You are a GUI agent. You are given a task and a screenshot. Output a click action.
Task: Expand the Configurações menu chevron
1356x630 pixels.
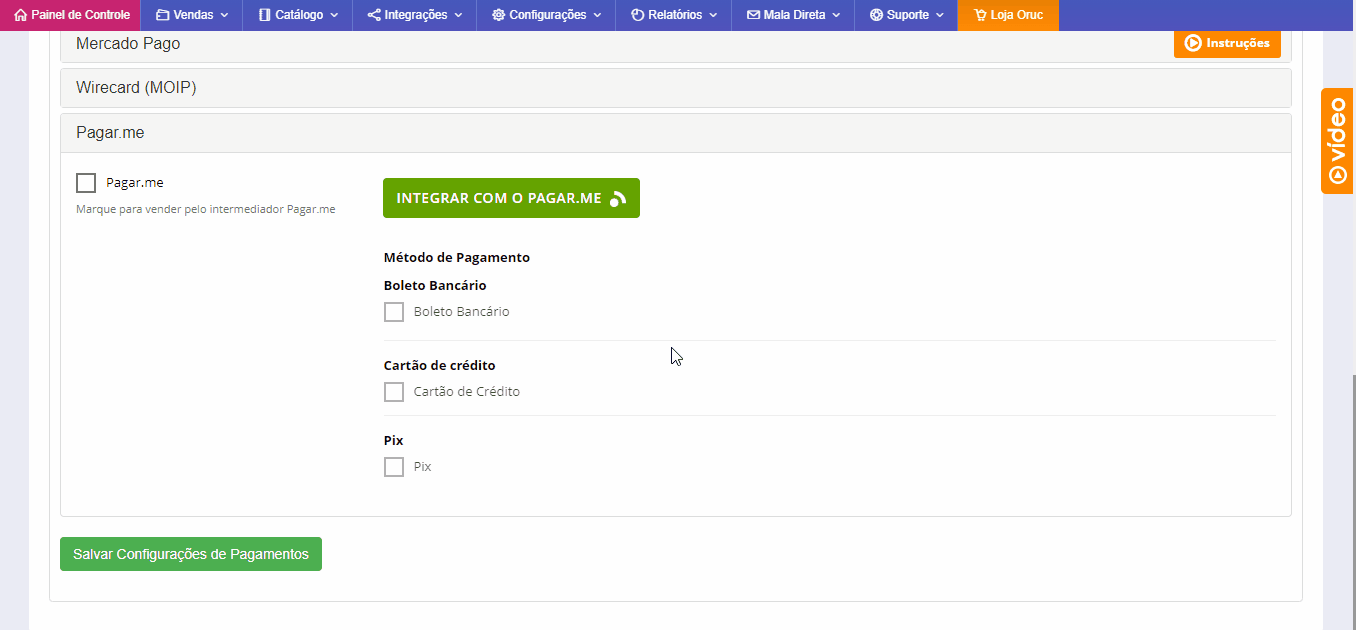coord(597,16)
